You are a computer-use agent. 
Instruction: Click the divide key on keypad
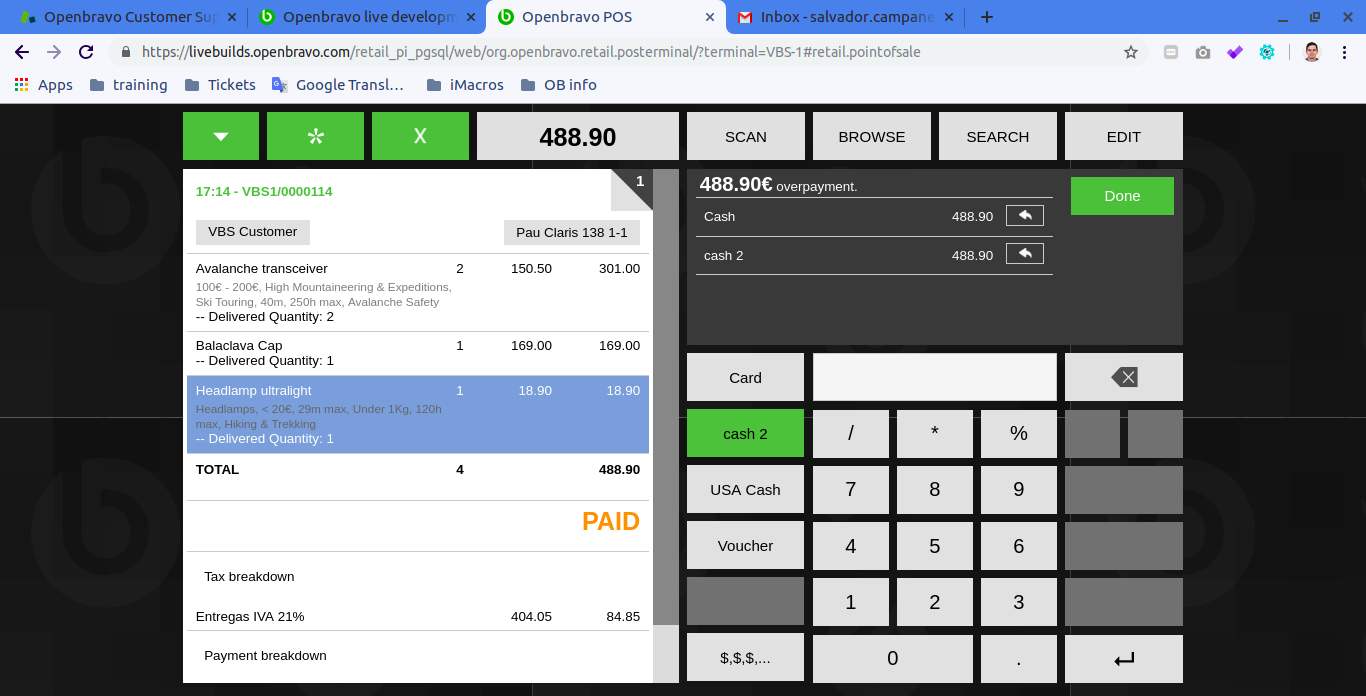tap(851, 433)
